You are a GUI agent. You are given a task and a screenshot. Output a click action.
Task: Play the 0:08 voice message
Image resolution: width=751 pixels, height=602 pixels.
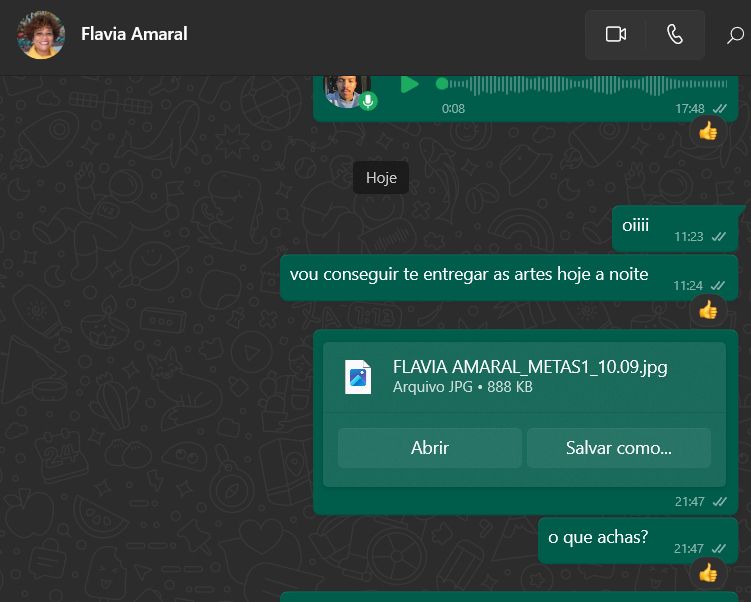click(x=409, y=84)
